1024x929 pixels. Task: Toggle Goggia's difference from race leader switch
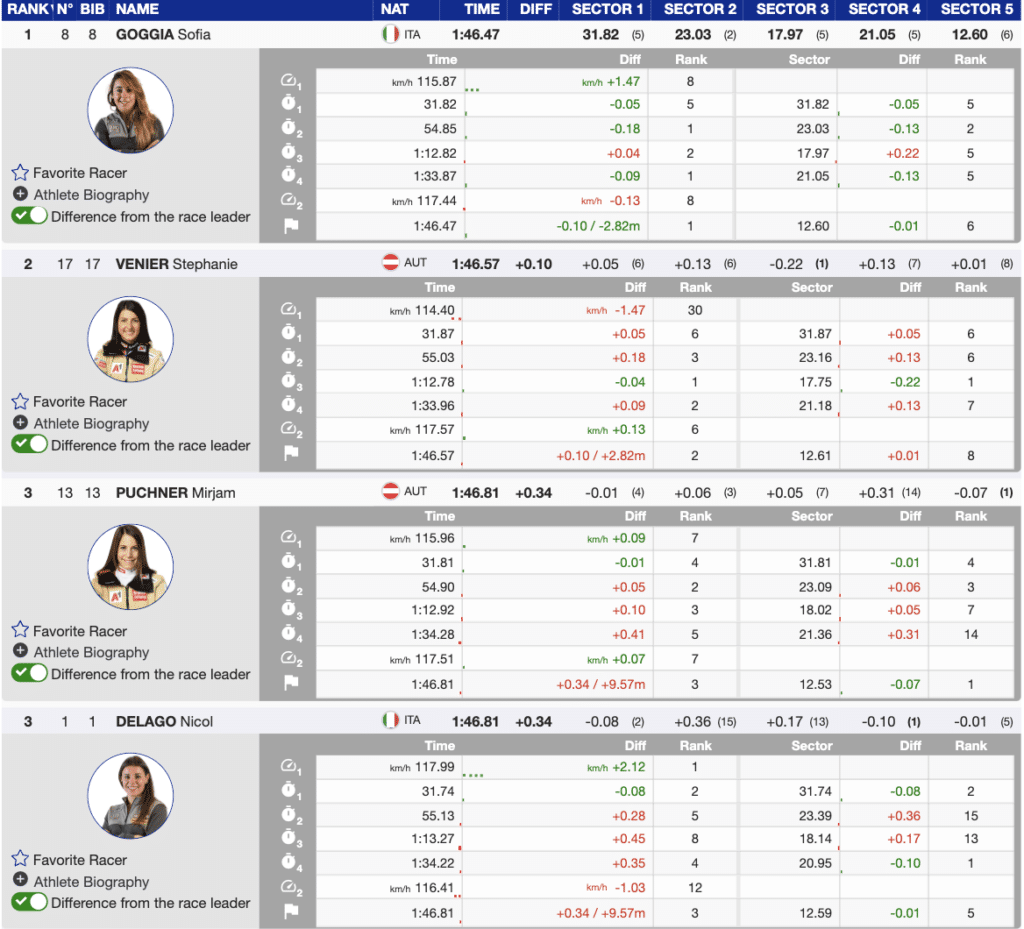tap(29, 216)
